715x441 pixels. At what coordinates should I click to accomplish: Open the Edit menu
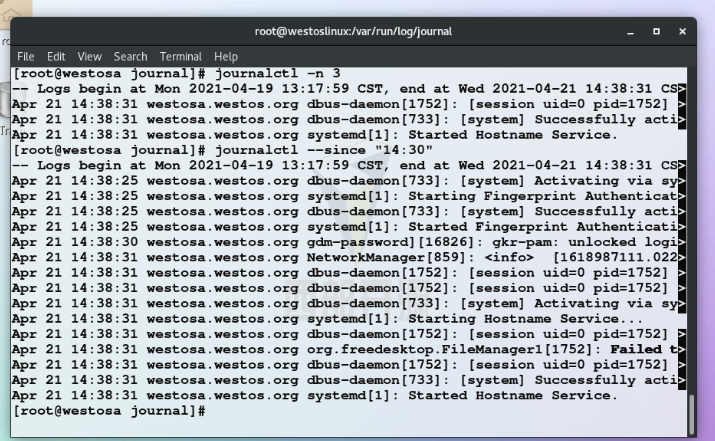(56, 57)
